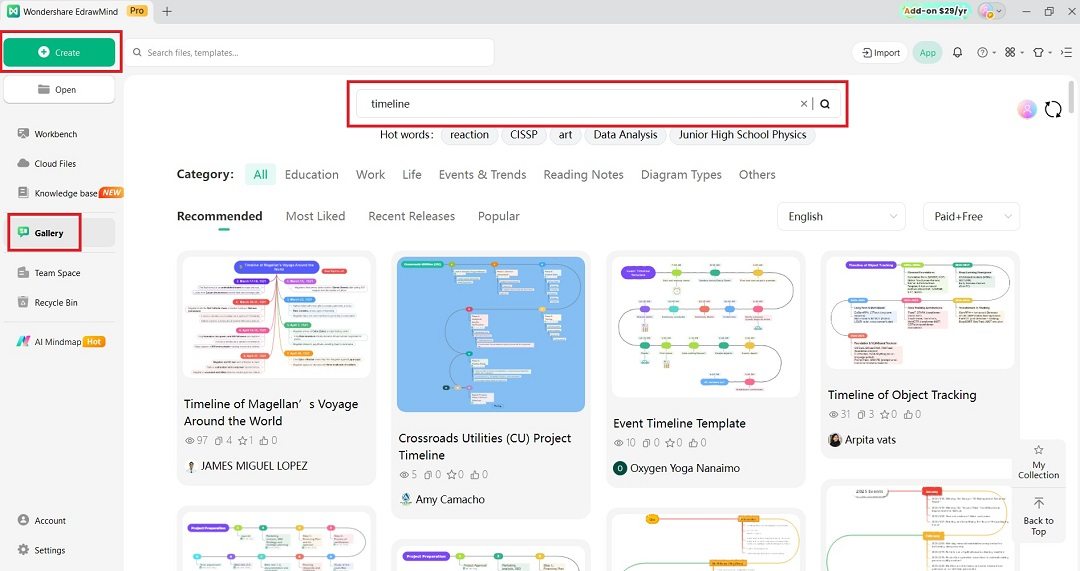Open the English language dropdown
Viewport: 1080px width, 571px height.
(x=841, y=216)
